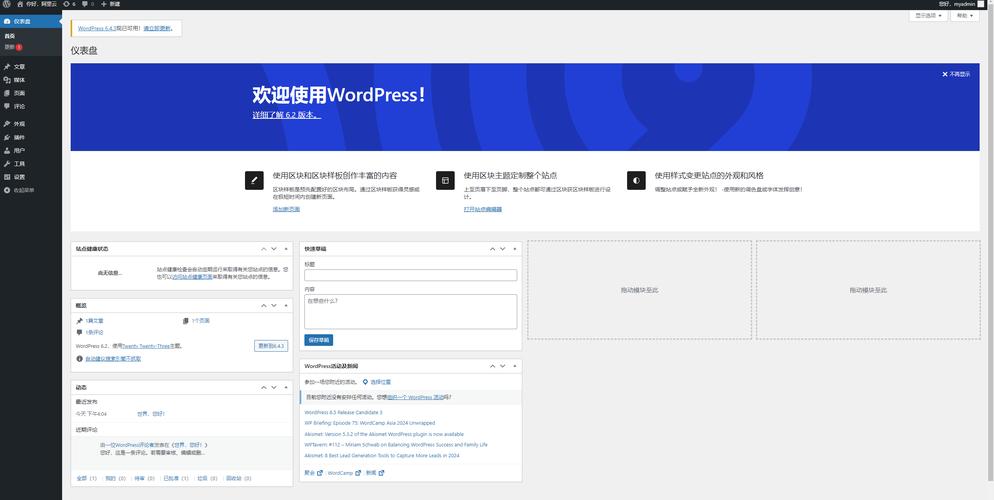Select 页面 (Pages) in the sidebar menu
The image size is (994, 500).
pyautogui.click(x=19, y=93)
